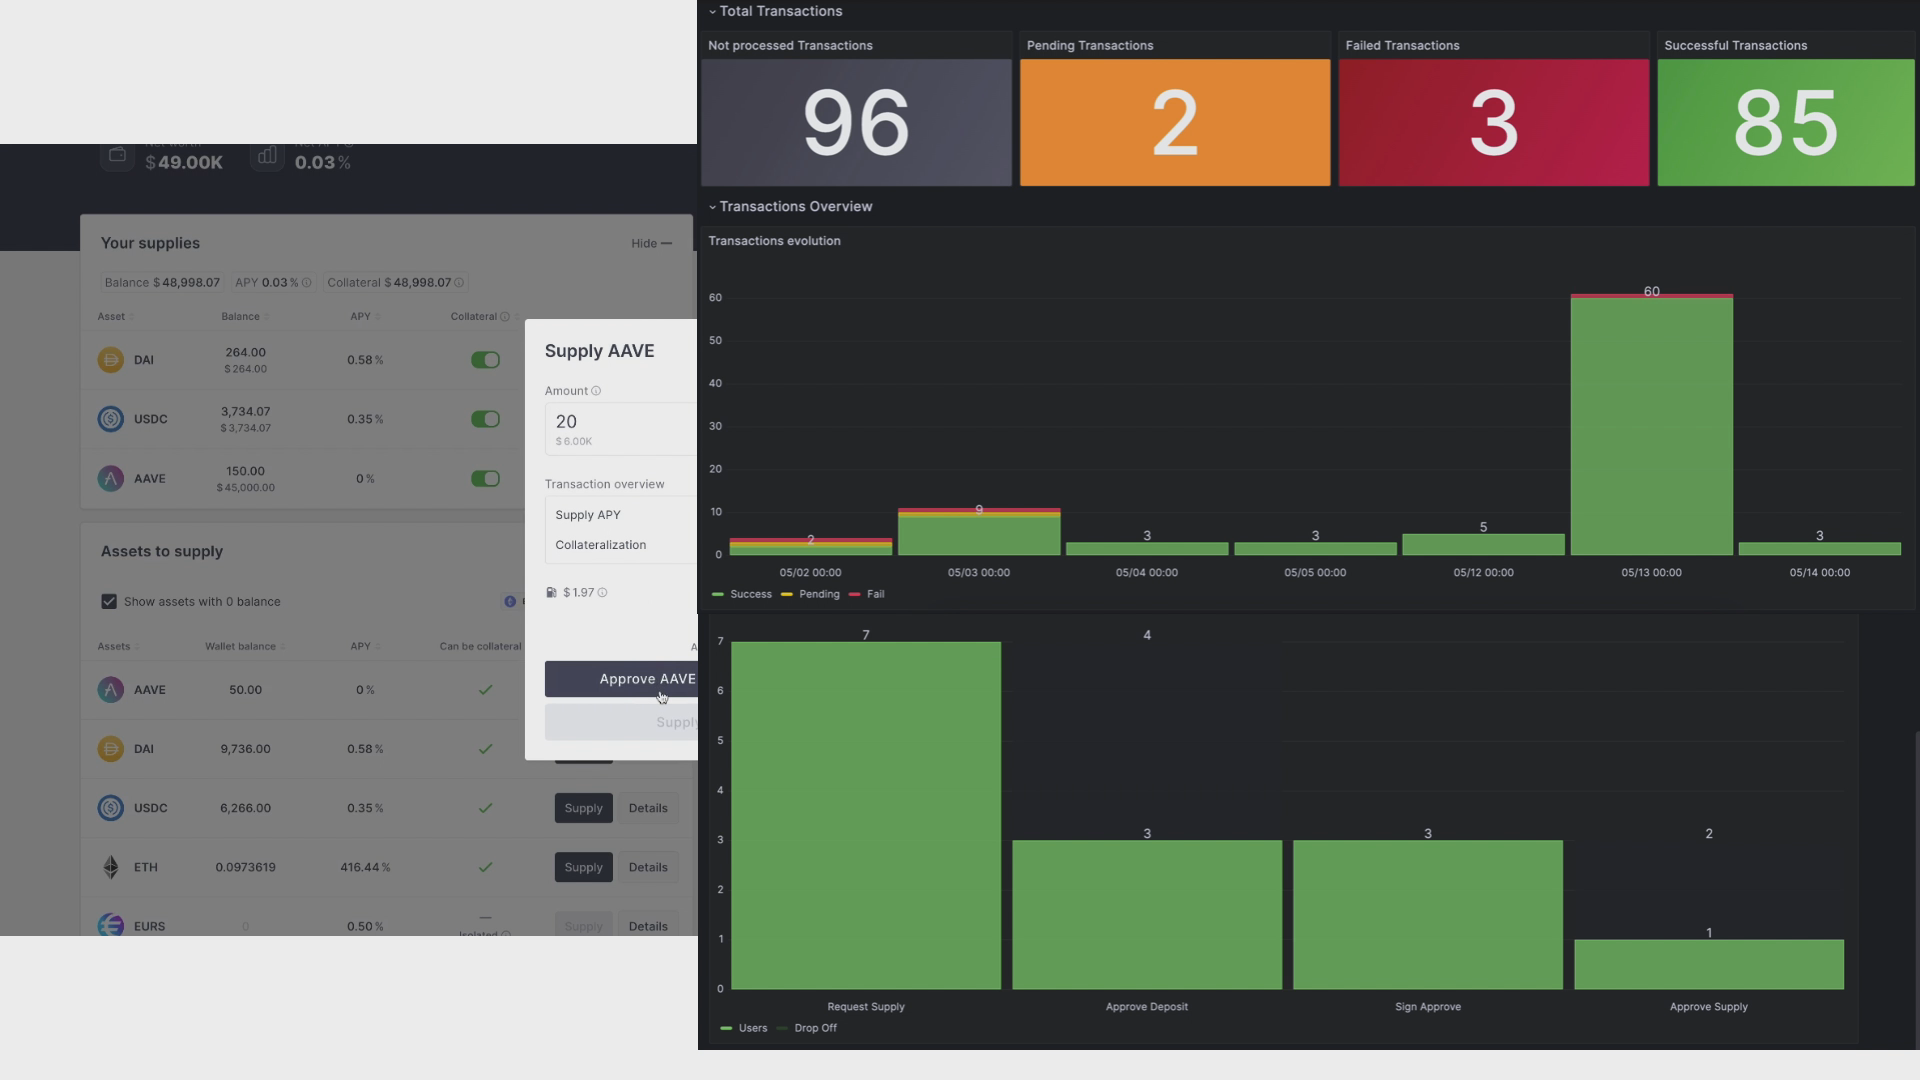The width and height of the screenshot is (1920, 1080).
Task: Click Supply button in USDC row
Action: click(583, 808)
